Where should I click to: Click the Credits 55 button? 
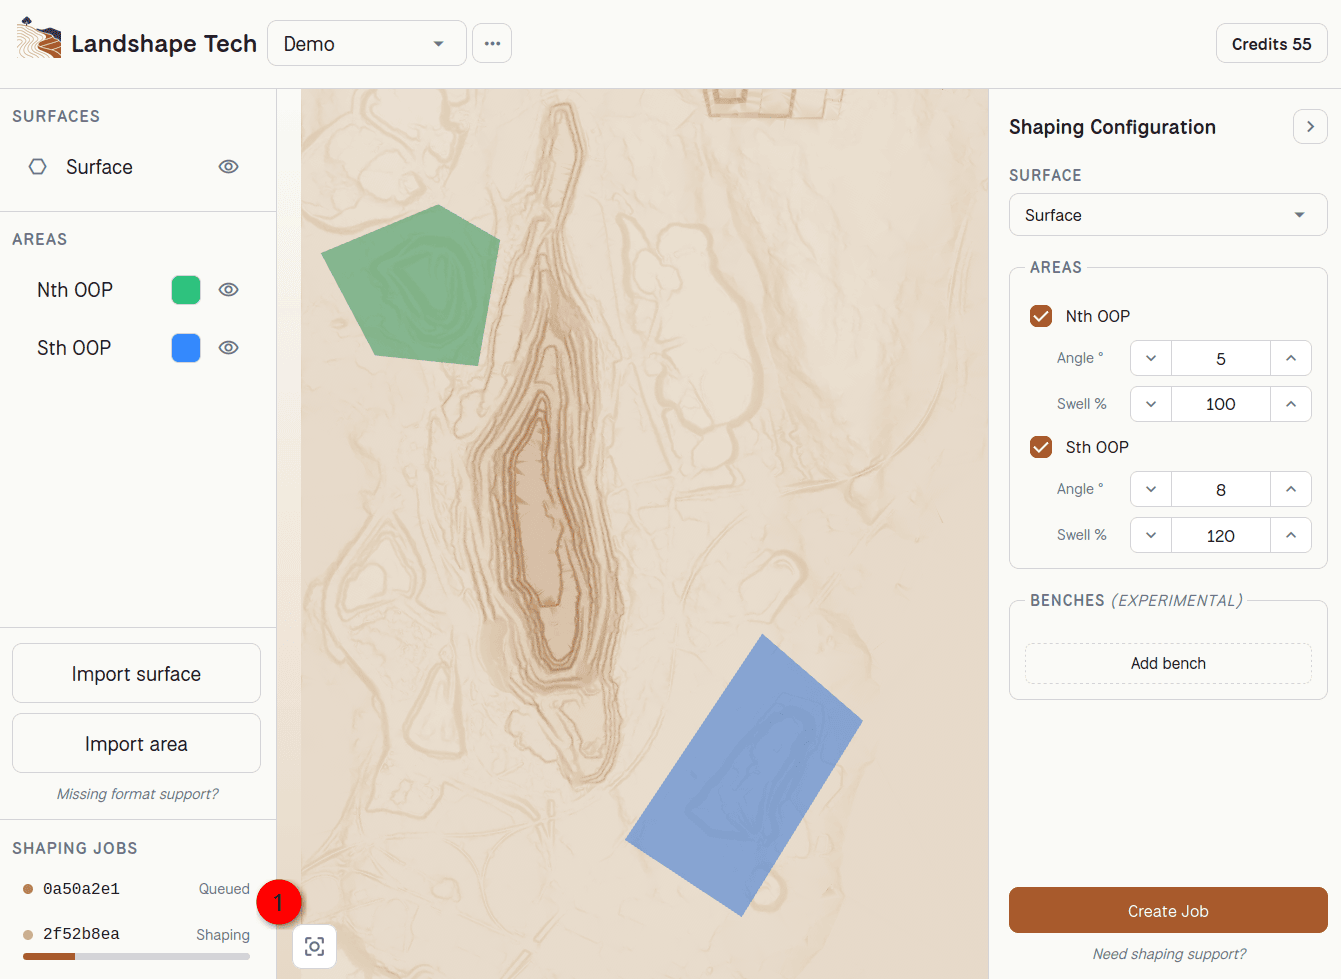coord(1271,44)
